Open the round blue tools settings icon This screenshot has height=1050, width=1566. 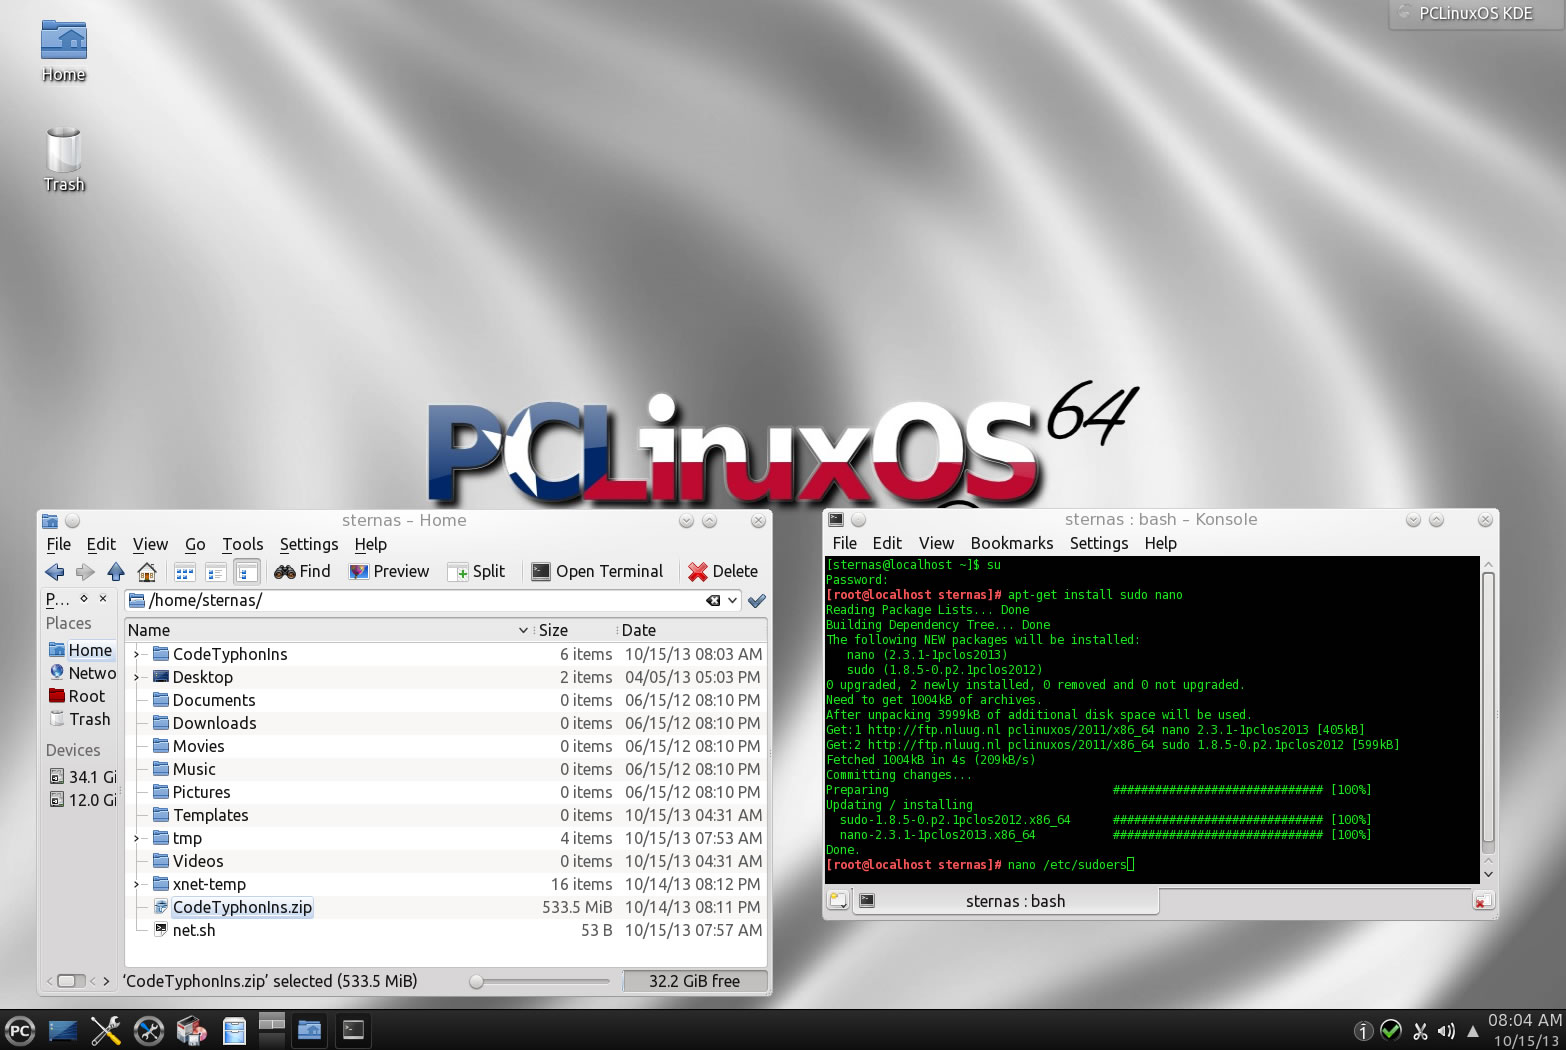[149, 1030]
